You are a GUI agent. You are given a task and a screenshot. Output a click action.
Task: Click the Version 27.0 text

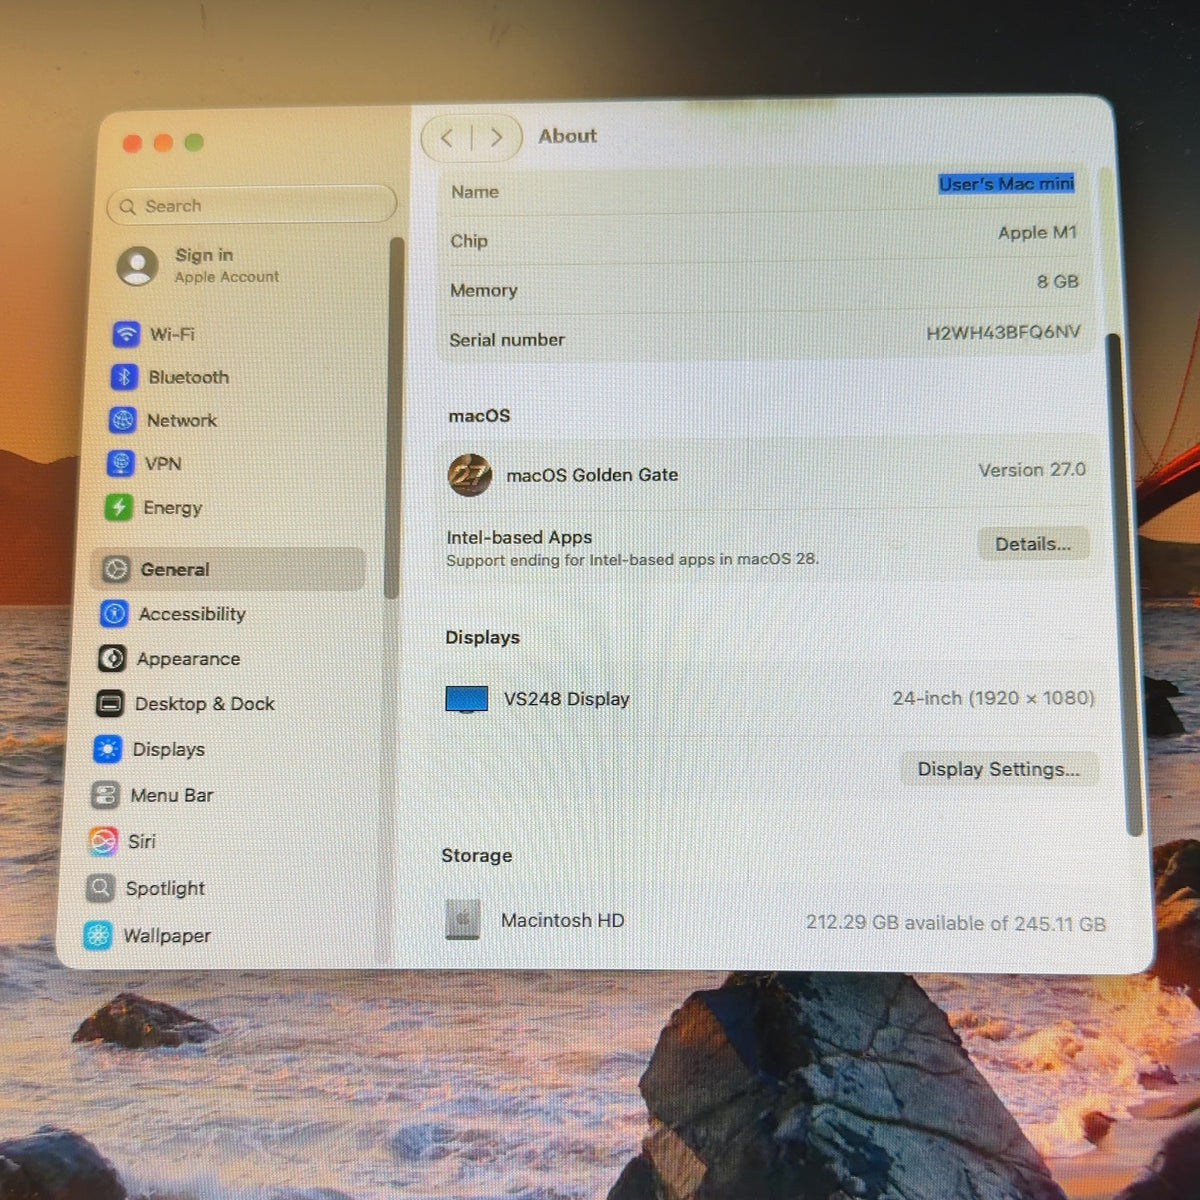click(1032, 470)
